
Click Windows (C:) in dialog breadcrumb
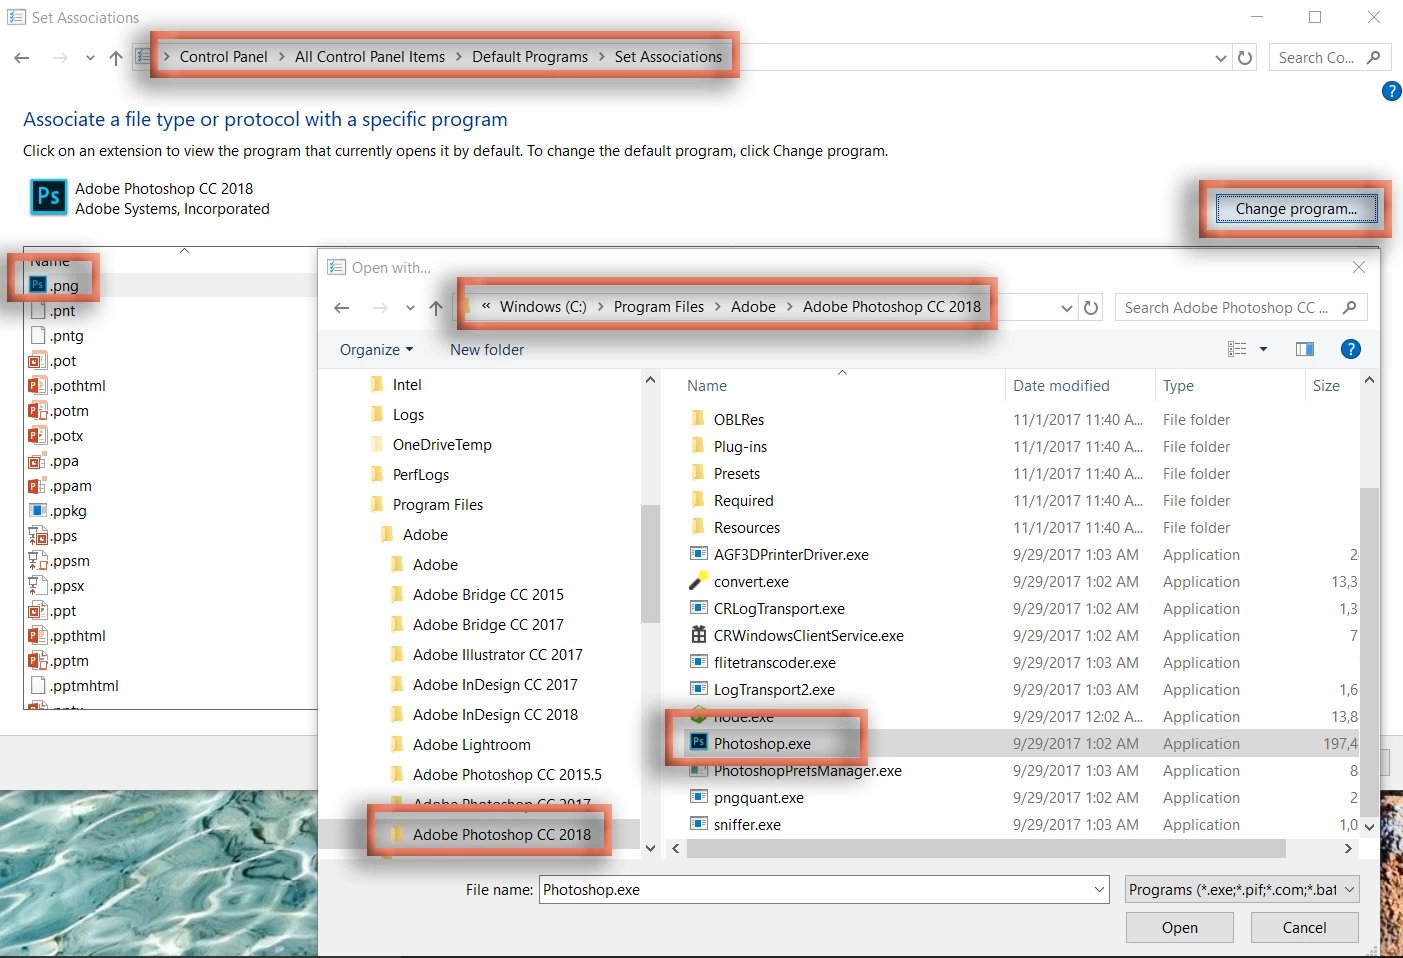543,307
